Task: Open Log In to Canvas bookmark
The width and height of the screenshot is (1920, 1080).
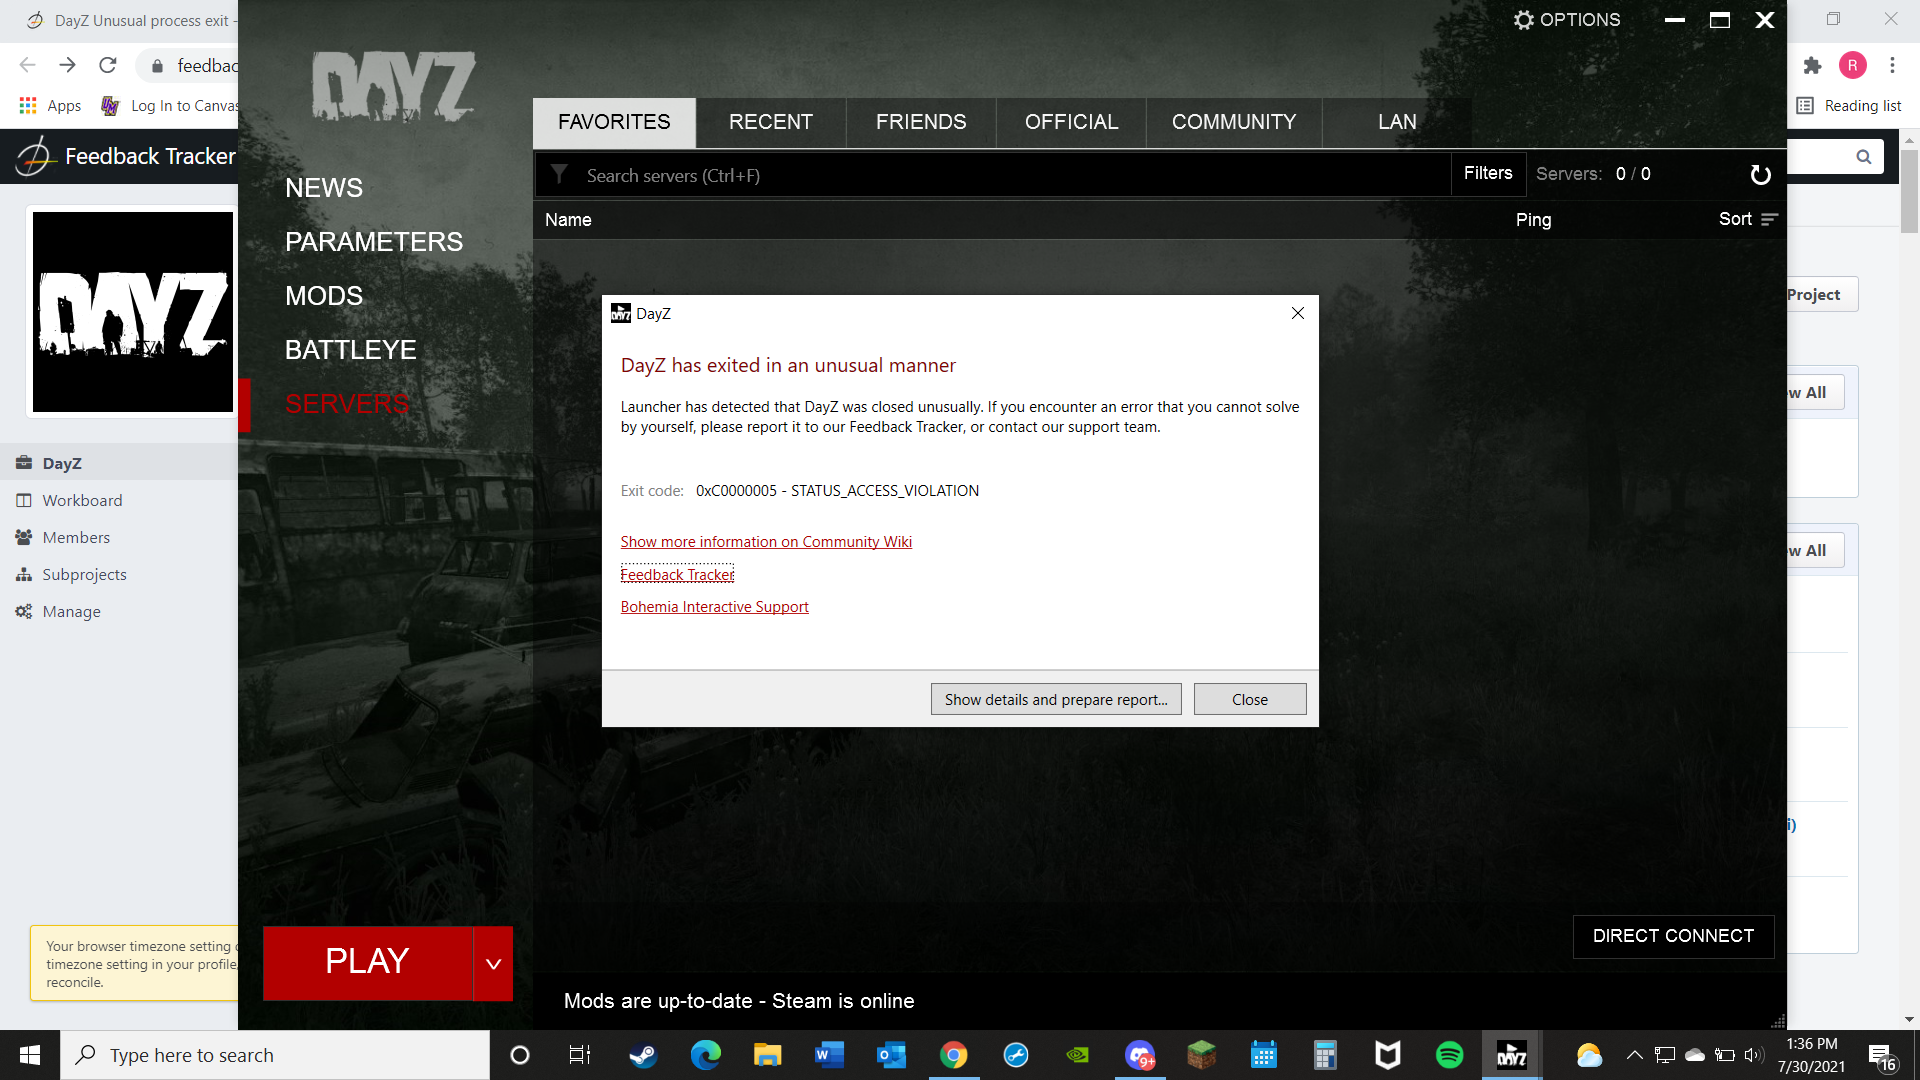Action: (x=170, y=106)
